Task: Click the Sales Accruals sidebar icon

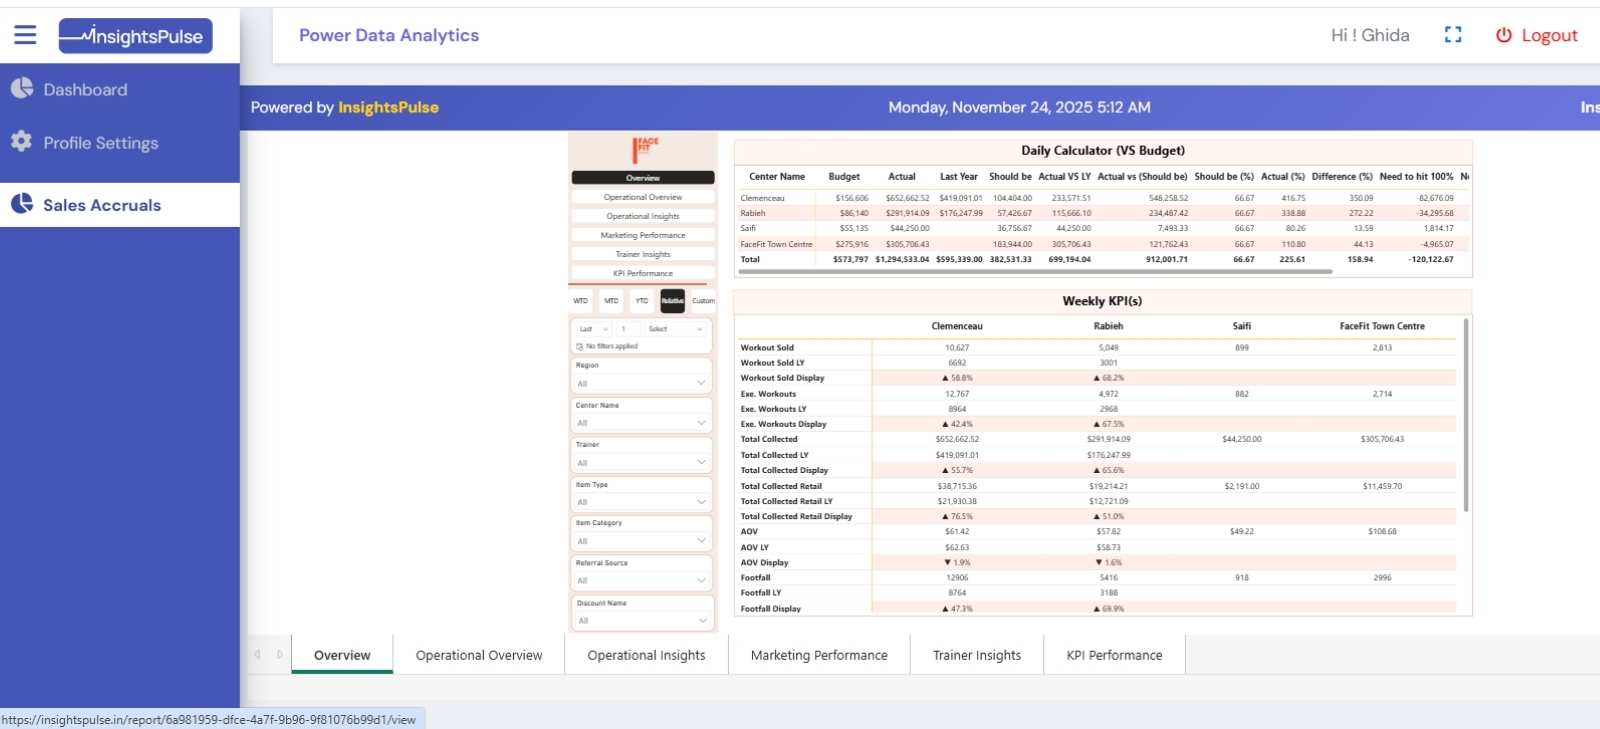Action: coord(22,204)
